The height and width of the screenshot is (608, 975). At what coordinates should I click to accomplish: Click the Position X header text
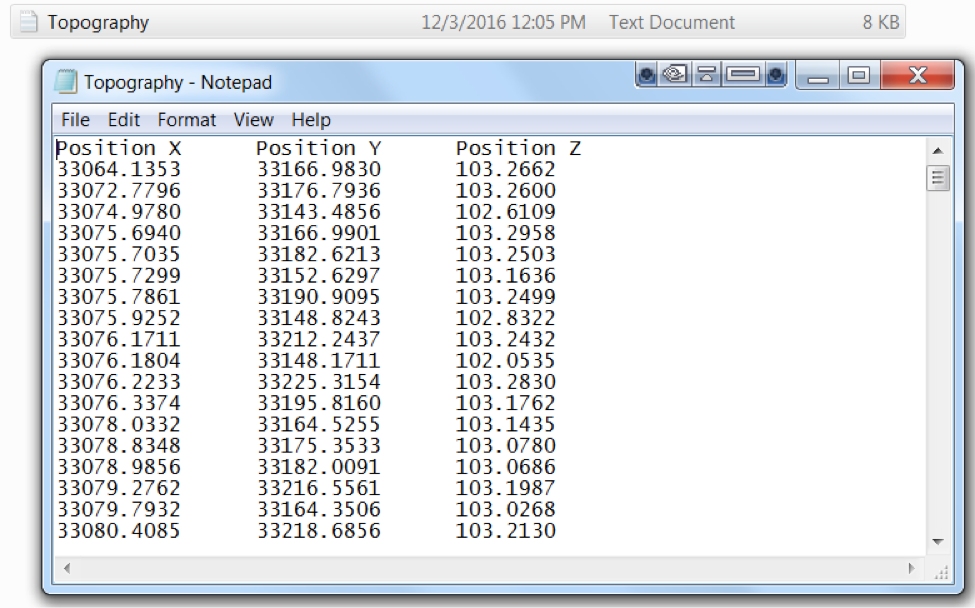(x=119, y=148)
